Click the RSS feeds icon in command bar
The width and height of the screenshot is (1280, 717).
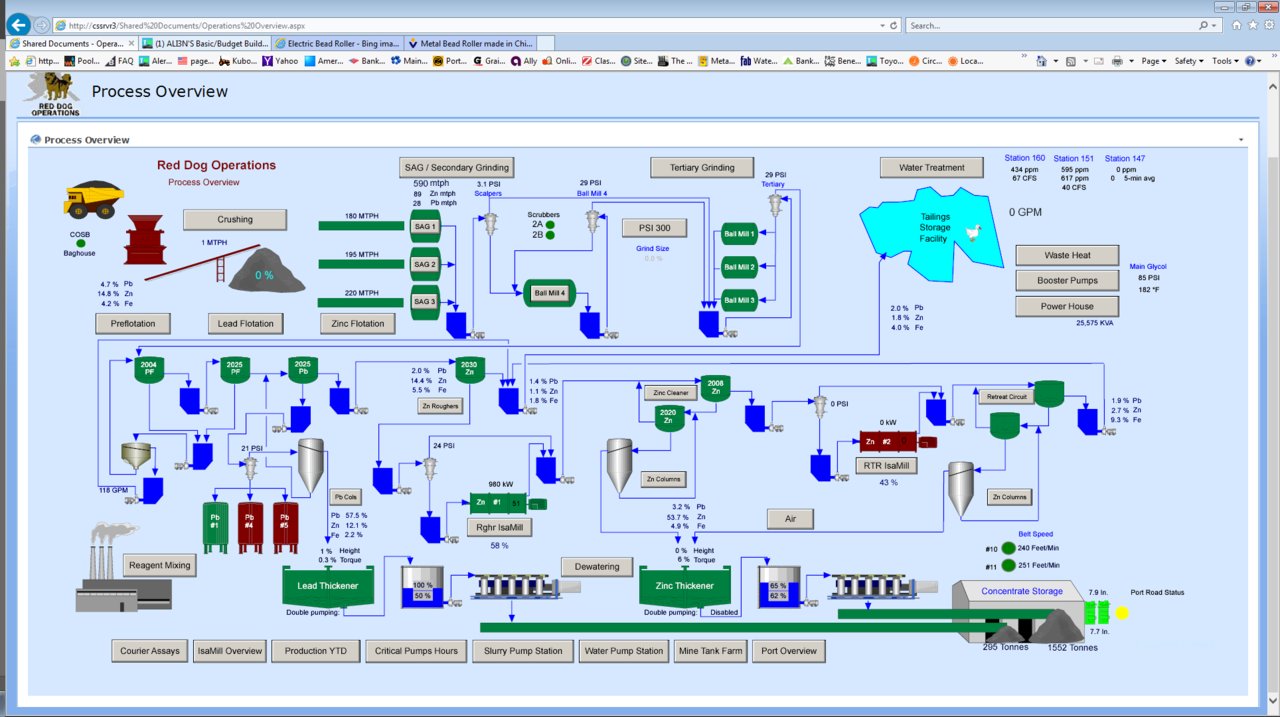coord(1070,61)
